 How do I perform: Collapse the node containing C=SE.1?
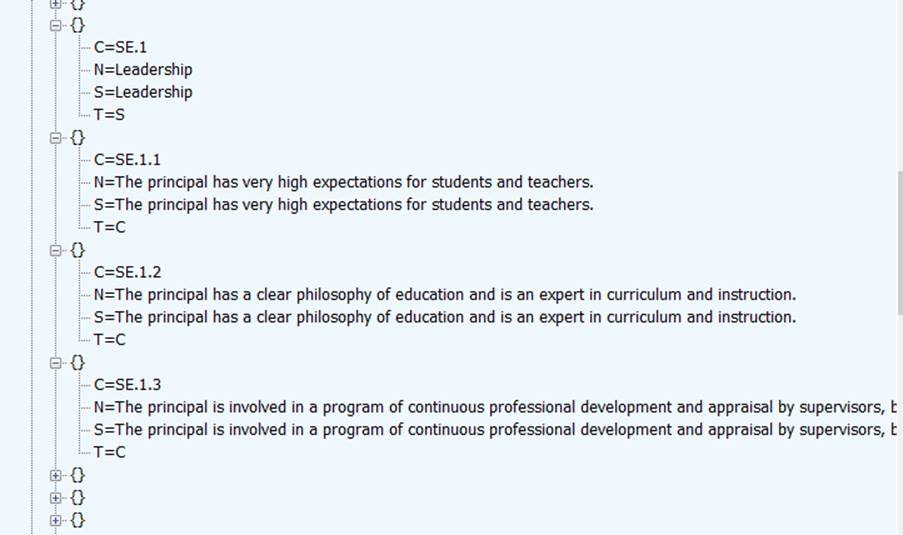[x=56, y=25]
